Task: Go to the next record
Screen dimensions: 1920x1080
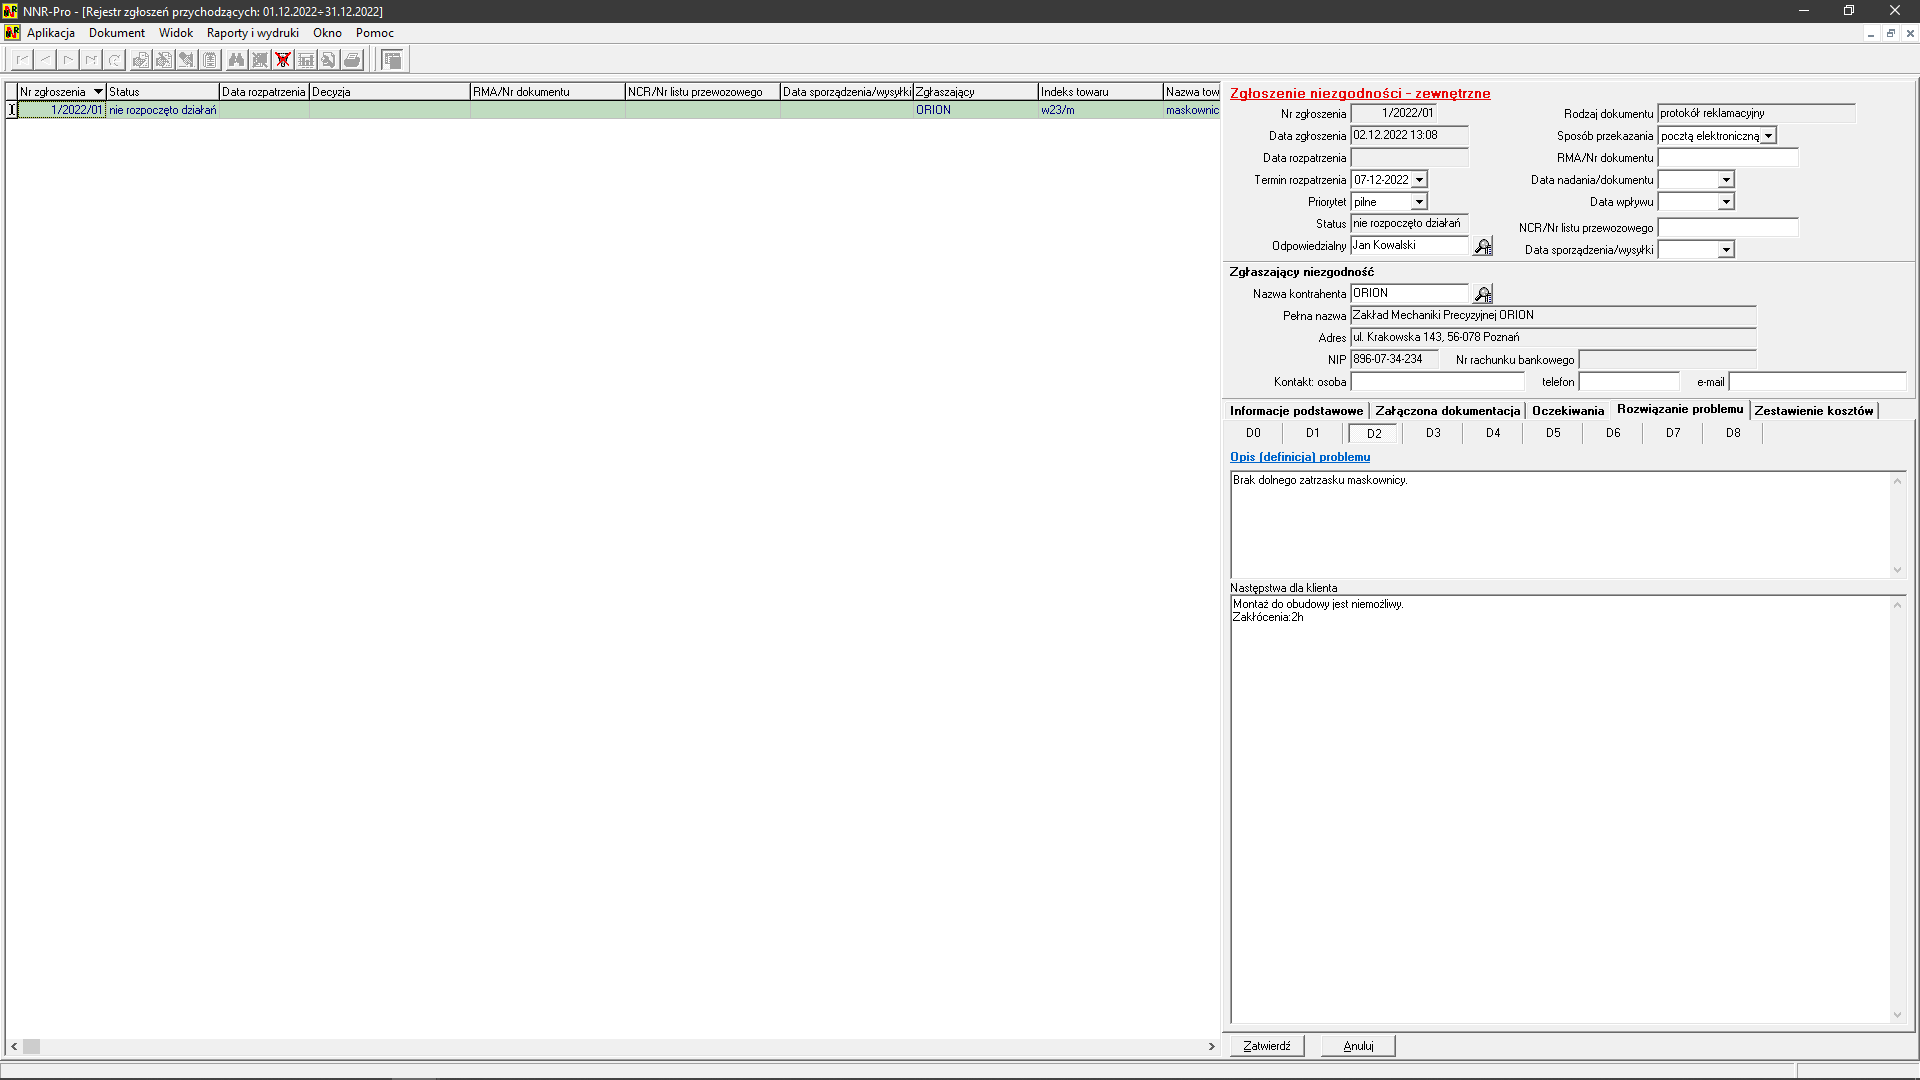Action: 67,59
